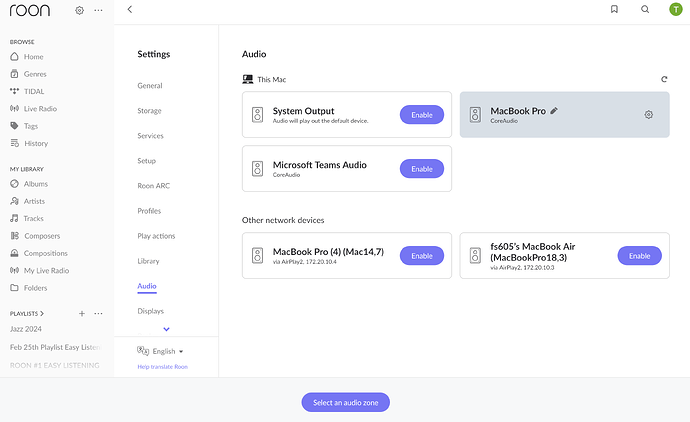Rename MacBook Pro with pencil icon
This screenshot has width=690, height=422.
point(554,111)
